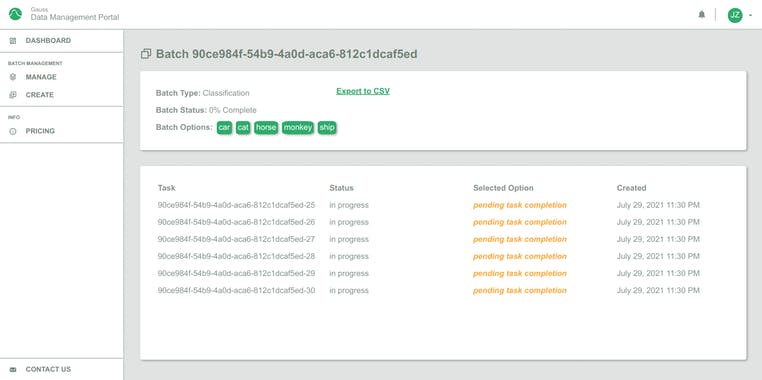Open the PRICING page
This screenshot has height=380, width=762.
[40, 131]
